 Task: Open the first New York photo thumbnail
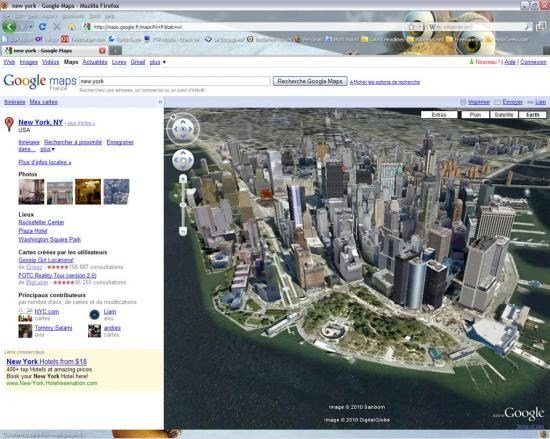32,192
